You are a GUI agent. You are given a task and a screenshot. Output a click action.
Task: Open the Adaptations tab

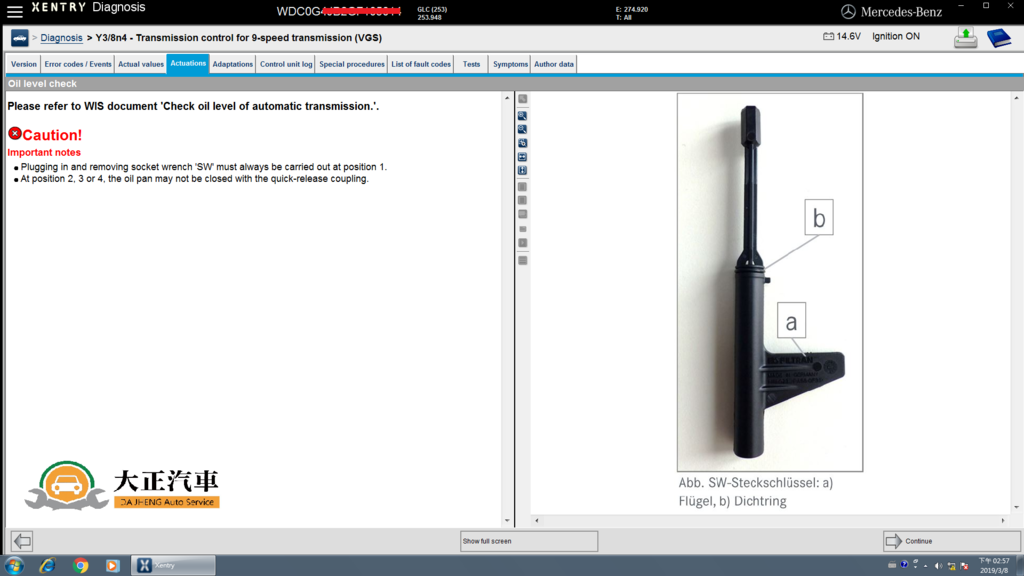232,64
